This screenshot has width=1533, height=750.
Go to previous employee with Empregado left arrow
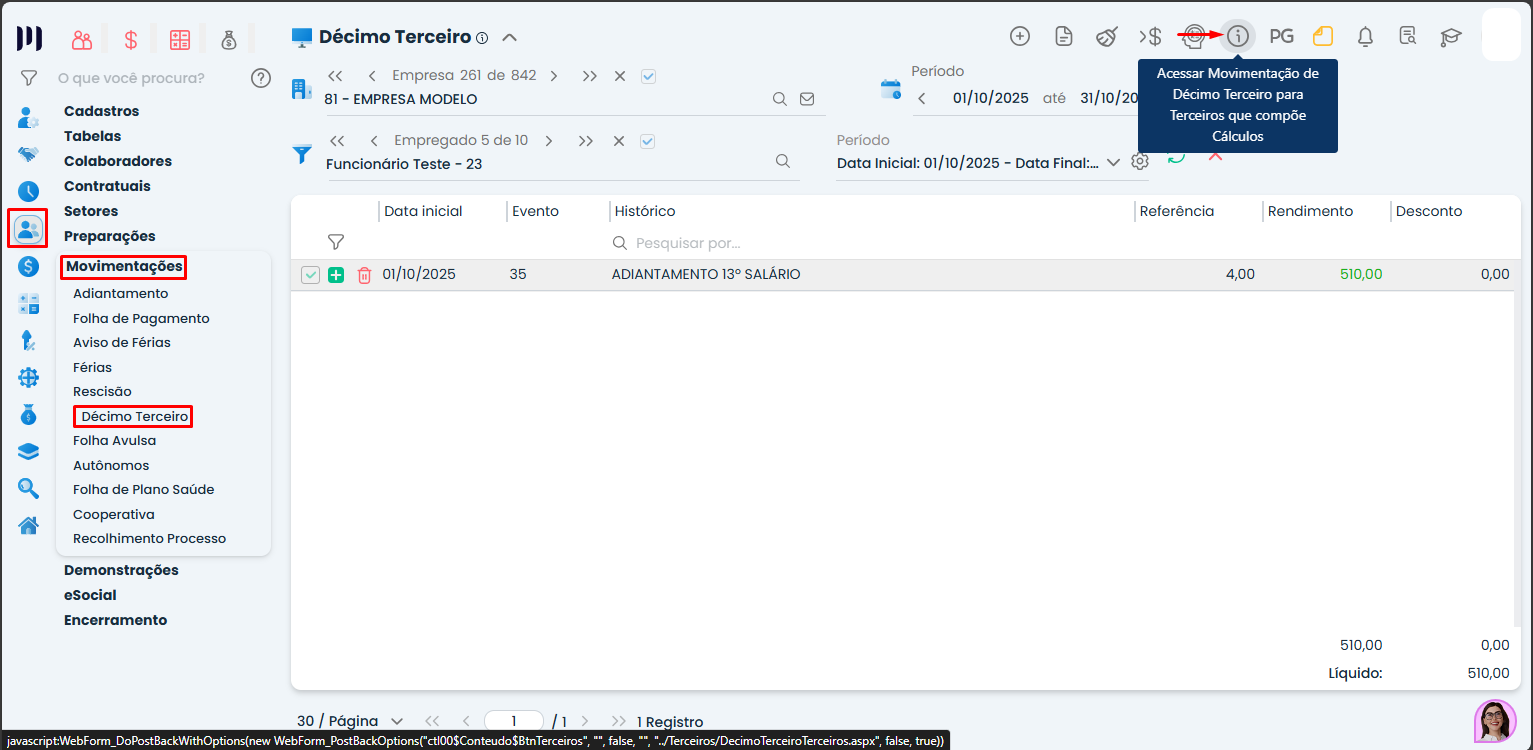(374, 141)
